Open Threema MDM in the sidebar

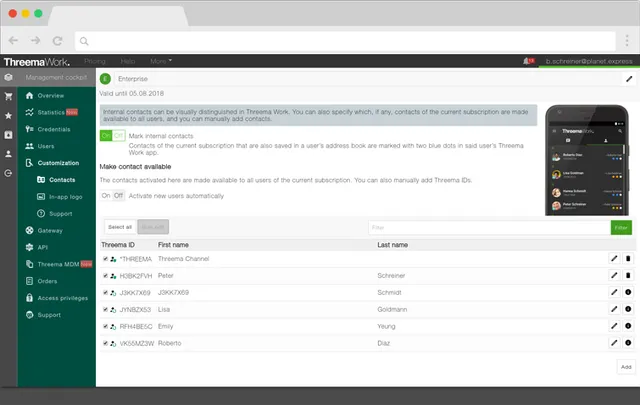(56, 264)
